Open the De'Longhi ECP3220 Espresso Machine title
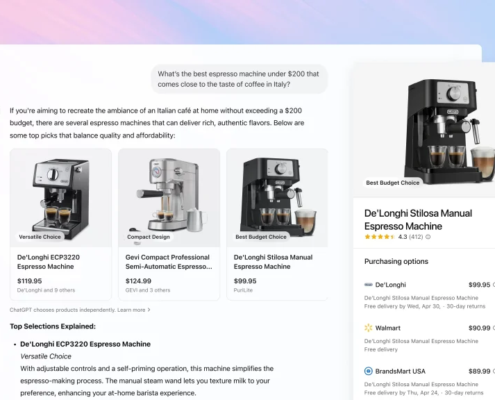This screenshot has height=400, width=495. tap(48, 262)
